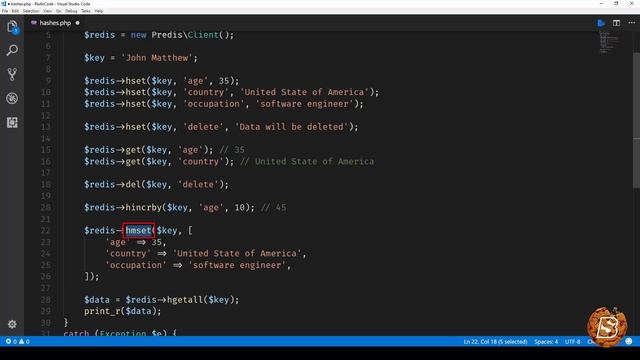Click del on line 18
Screen dimensions: 640x360
133,184
